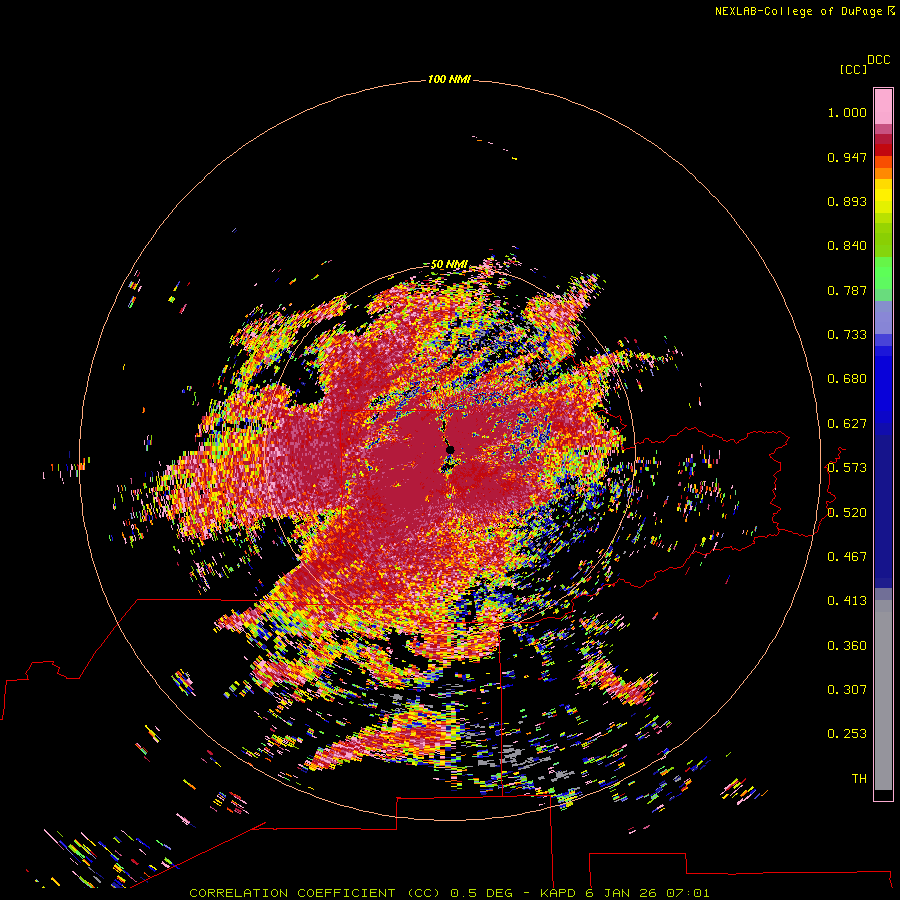Click the 0.893 legend value
This screenshot has height=900, width=900.
coord(847,201)
